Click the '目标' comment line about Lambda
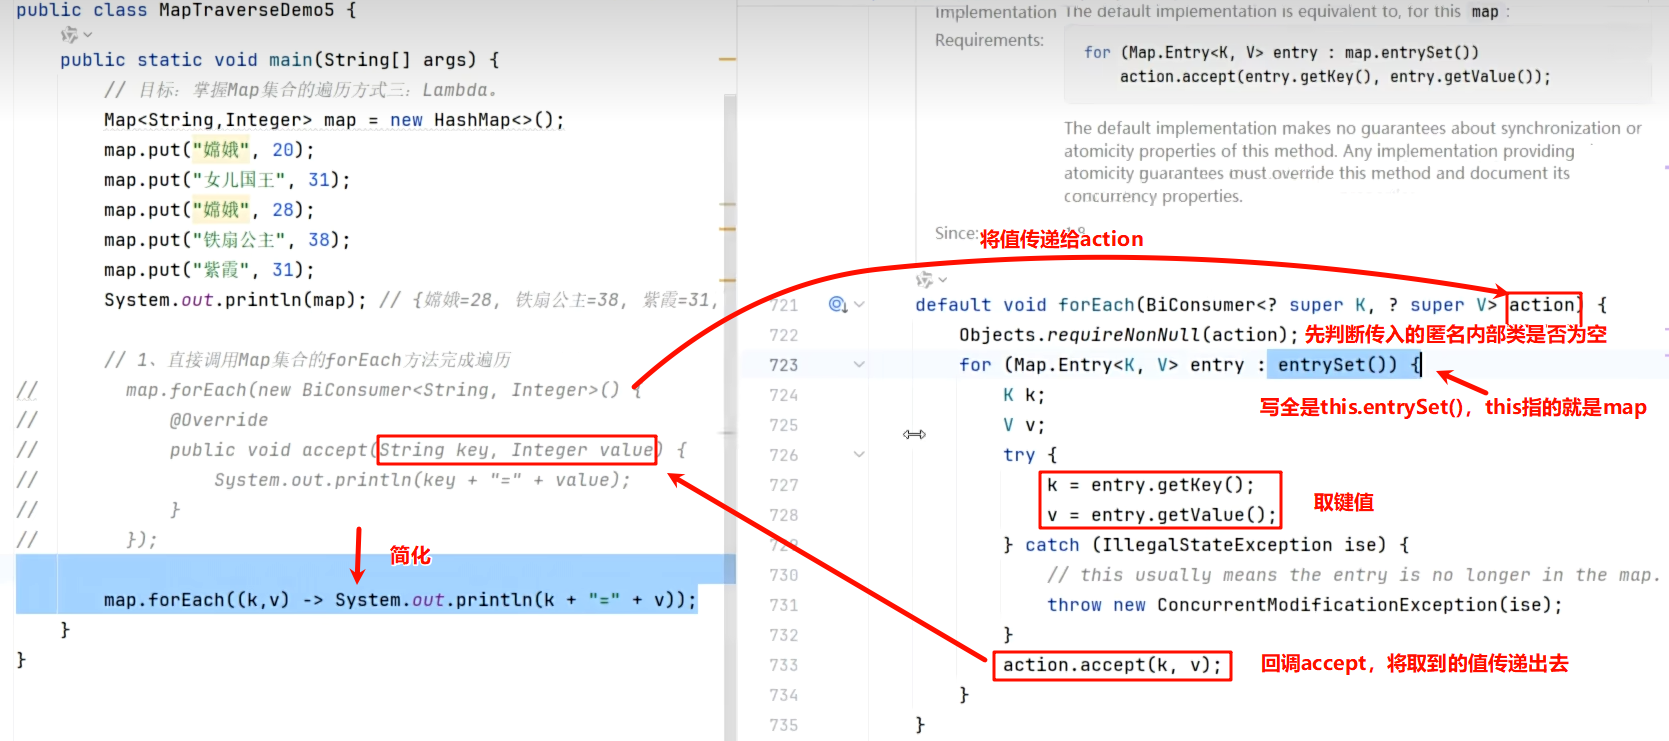1669x741 pixels. coord(300,90)
